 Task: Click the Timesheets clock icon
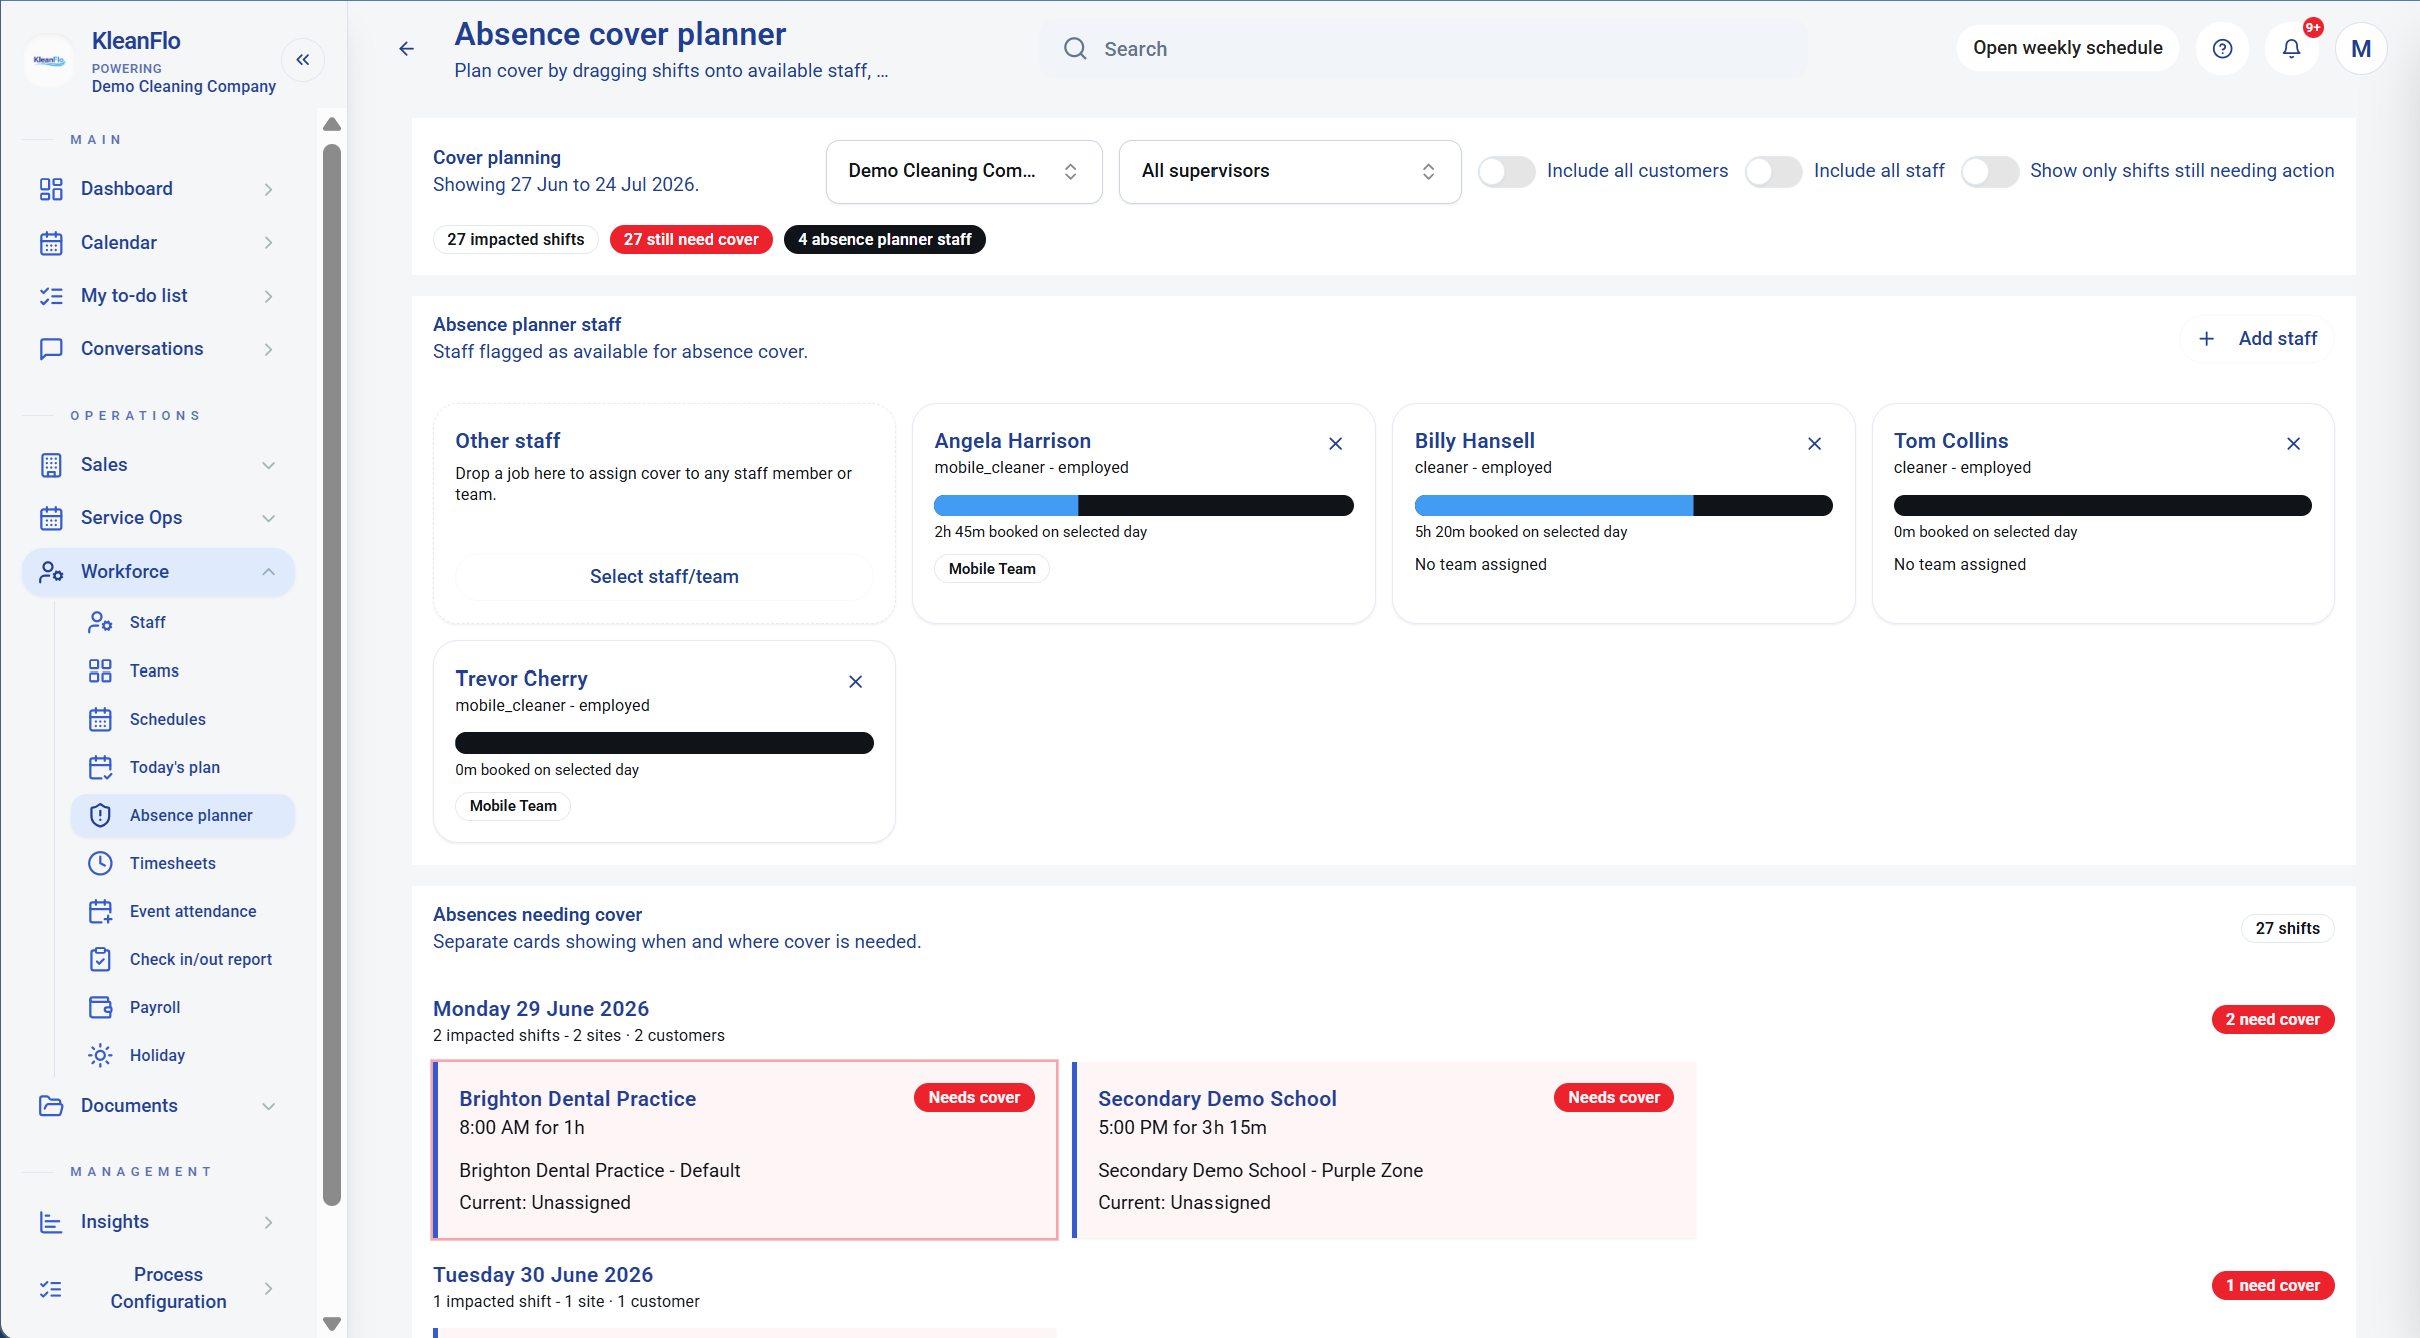[100, 863]
